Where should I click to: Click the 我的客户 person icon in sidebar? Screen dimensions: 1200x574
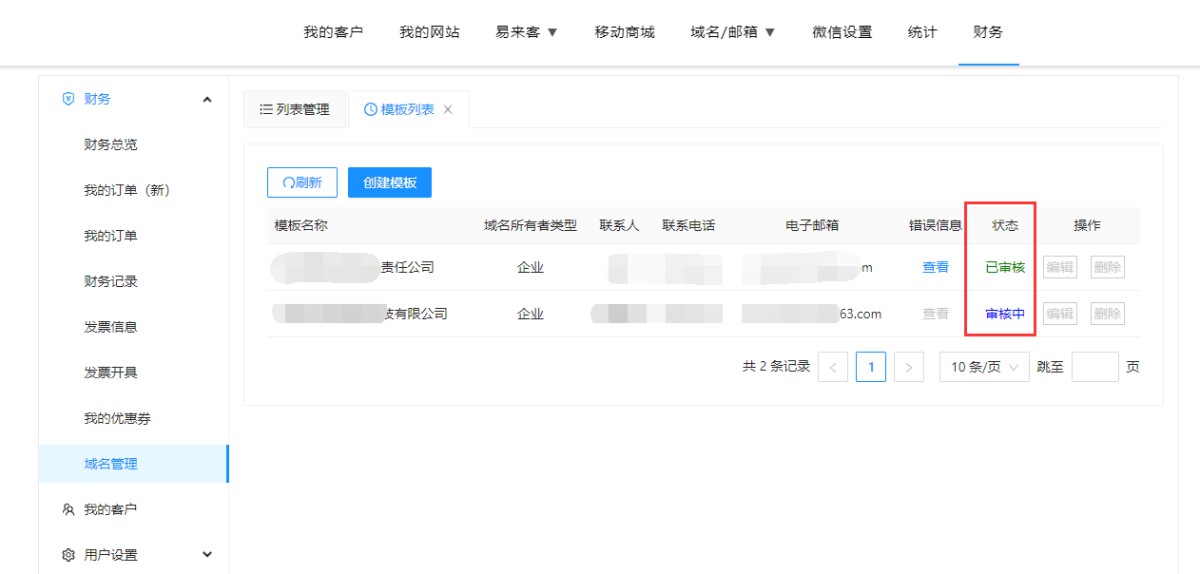pos(68,509)
